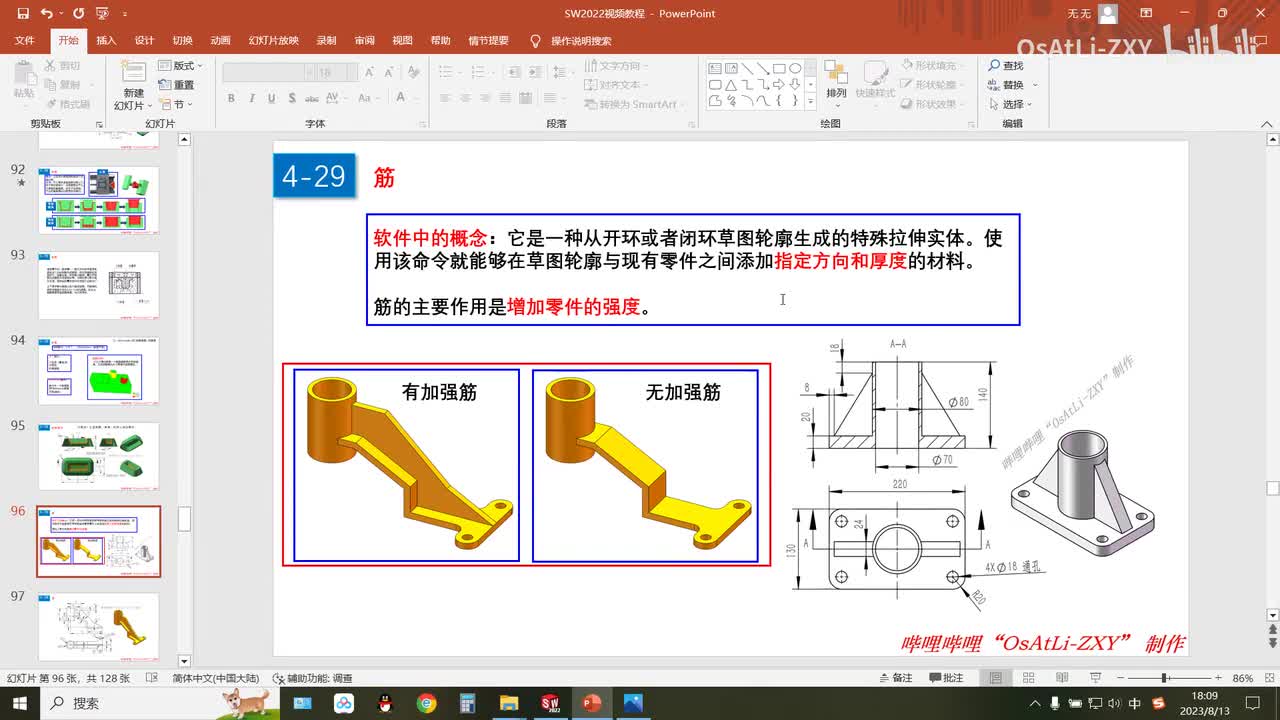This screenshot has height=720, width=1280.
Task: Toggle the 批注 comments pane in the status bar
Action: pyautogui.click(x=945, y=678)
